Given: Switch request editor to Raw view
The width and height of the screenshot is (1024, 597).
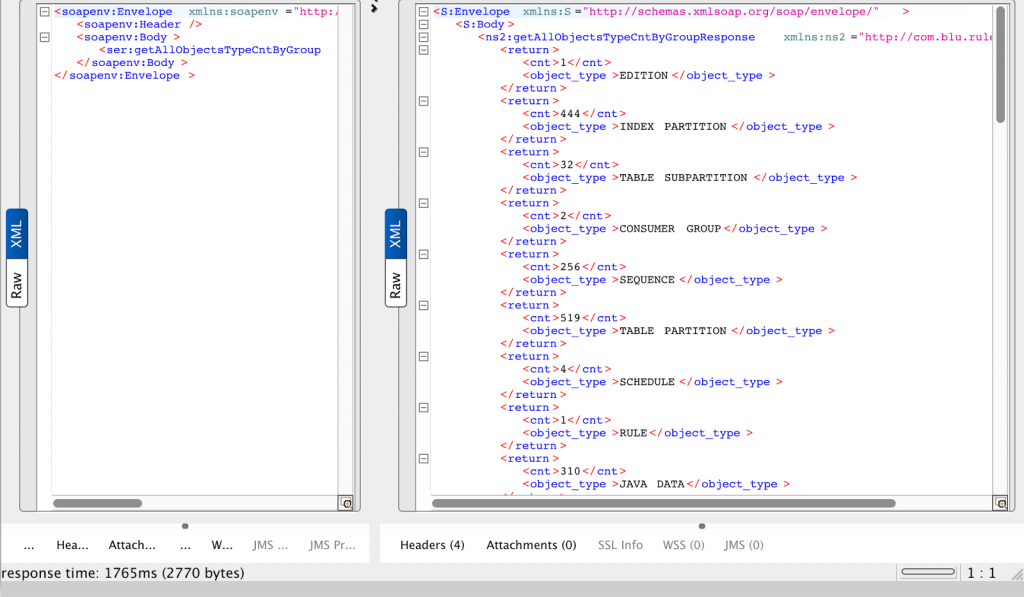Looking at the screenshot, I should [17, 283].
